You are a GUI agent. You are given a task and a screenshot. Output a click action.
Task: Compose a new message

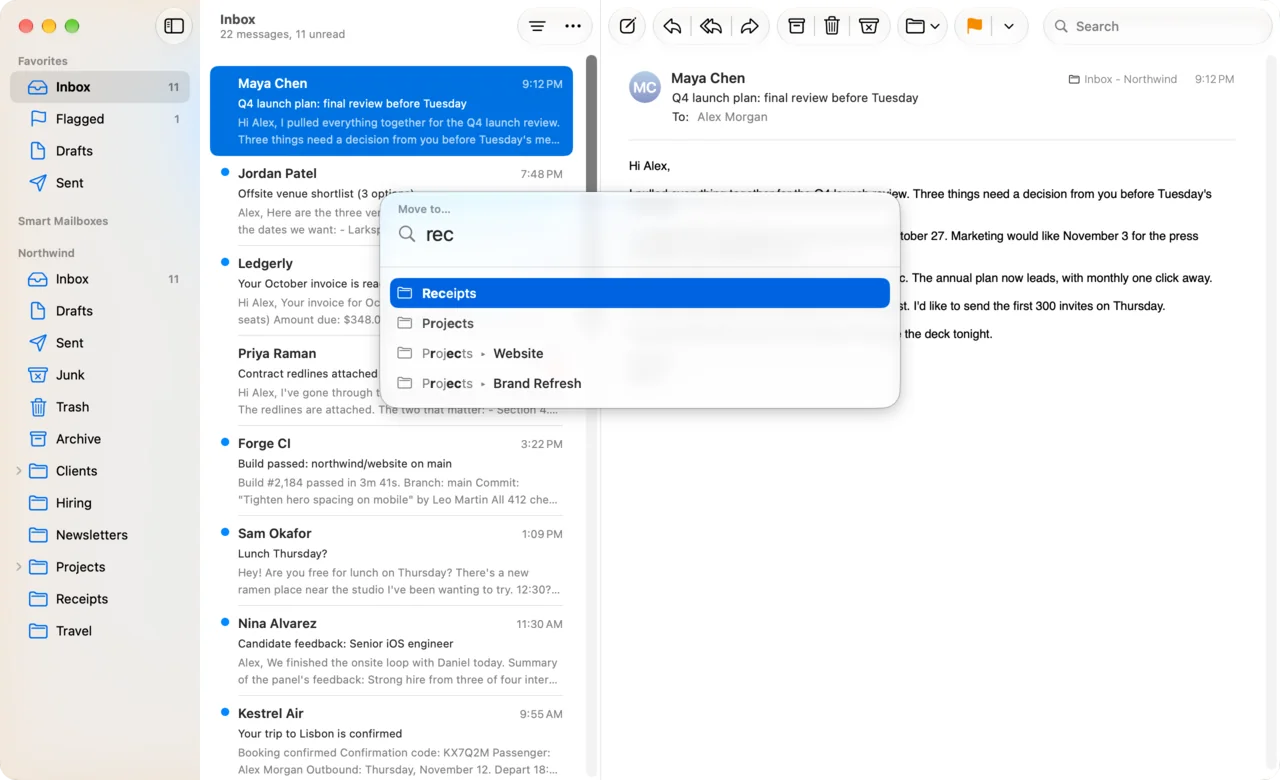click(627, 26)
